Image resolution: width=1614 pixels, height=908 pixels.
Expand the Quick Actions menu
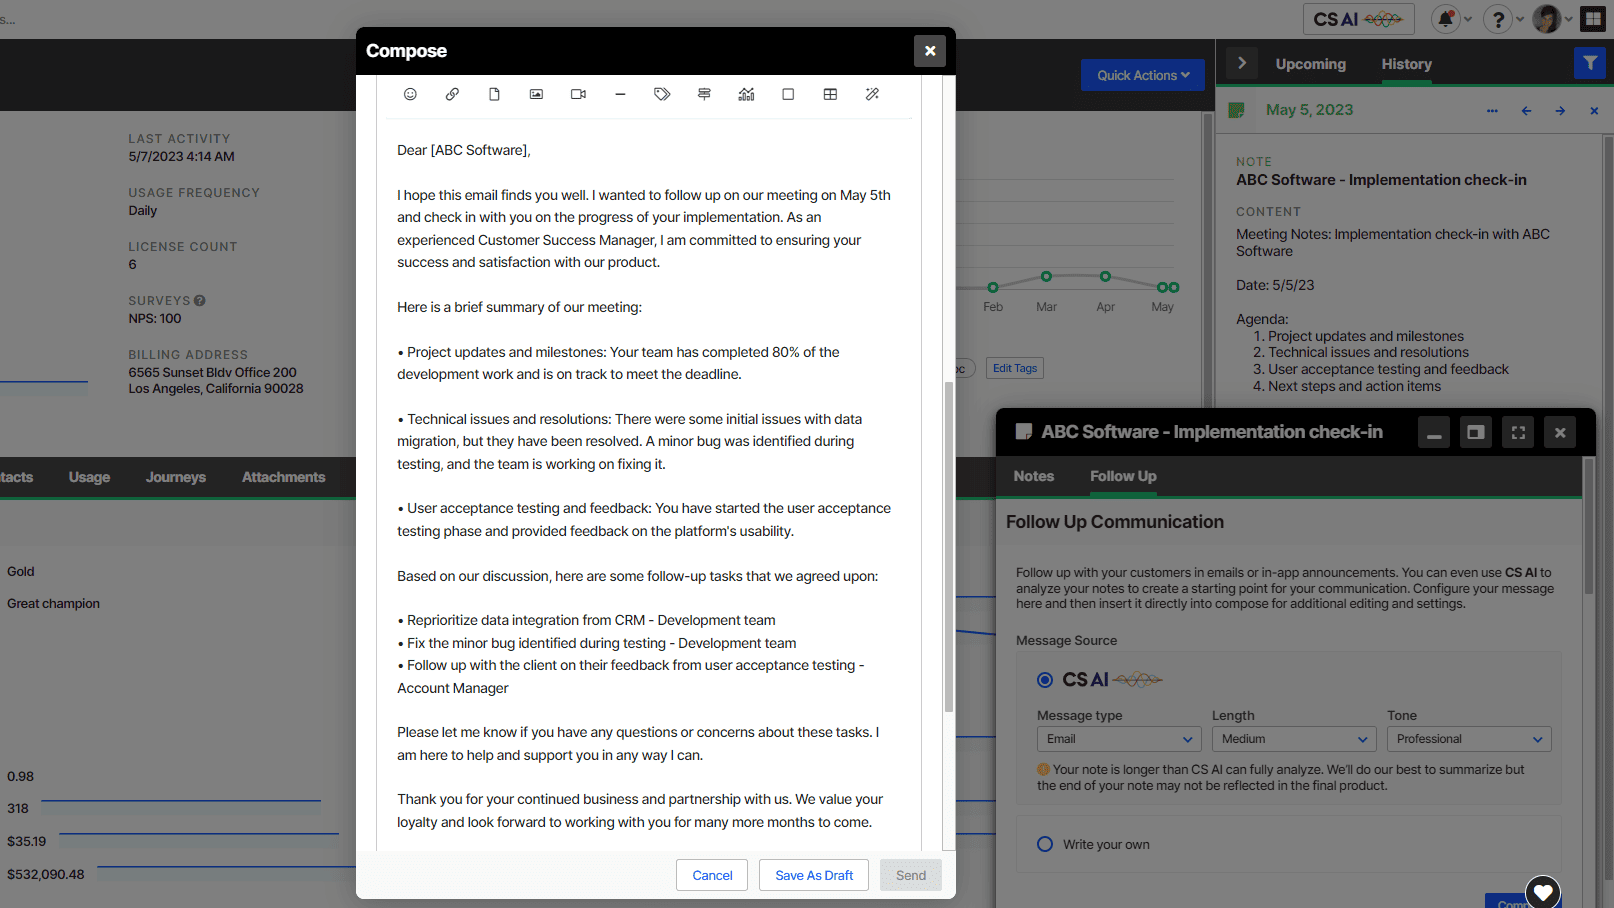(1142, 74)
